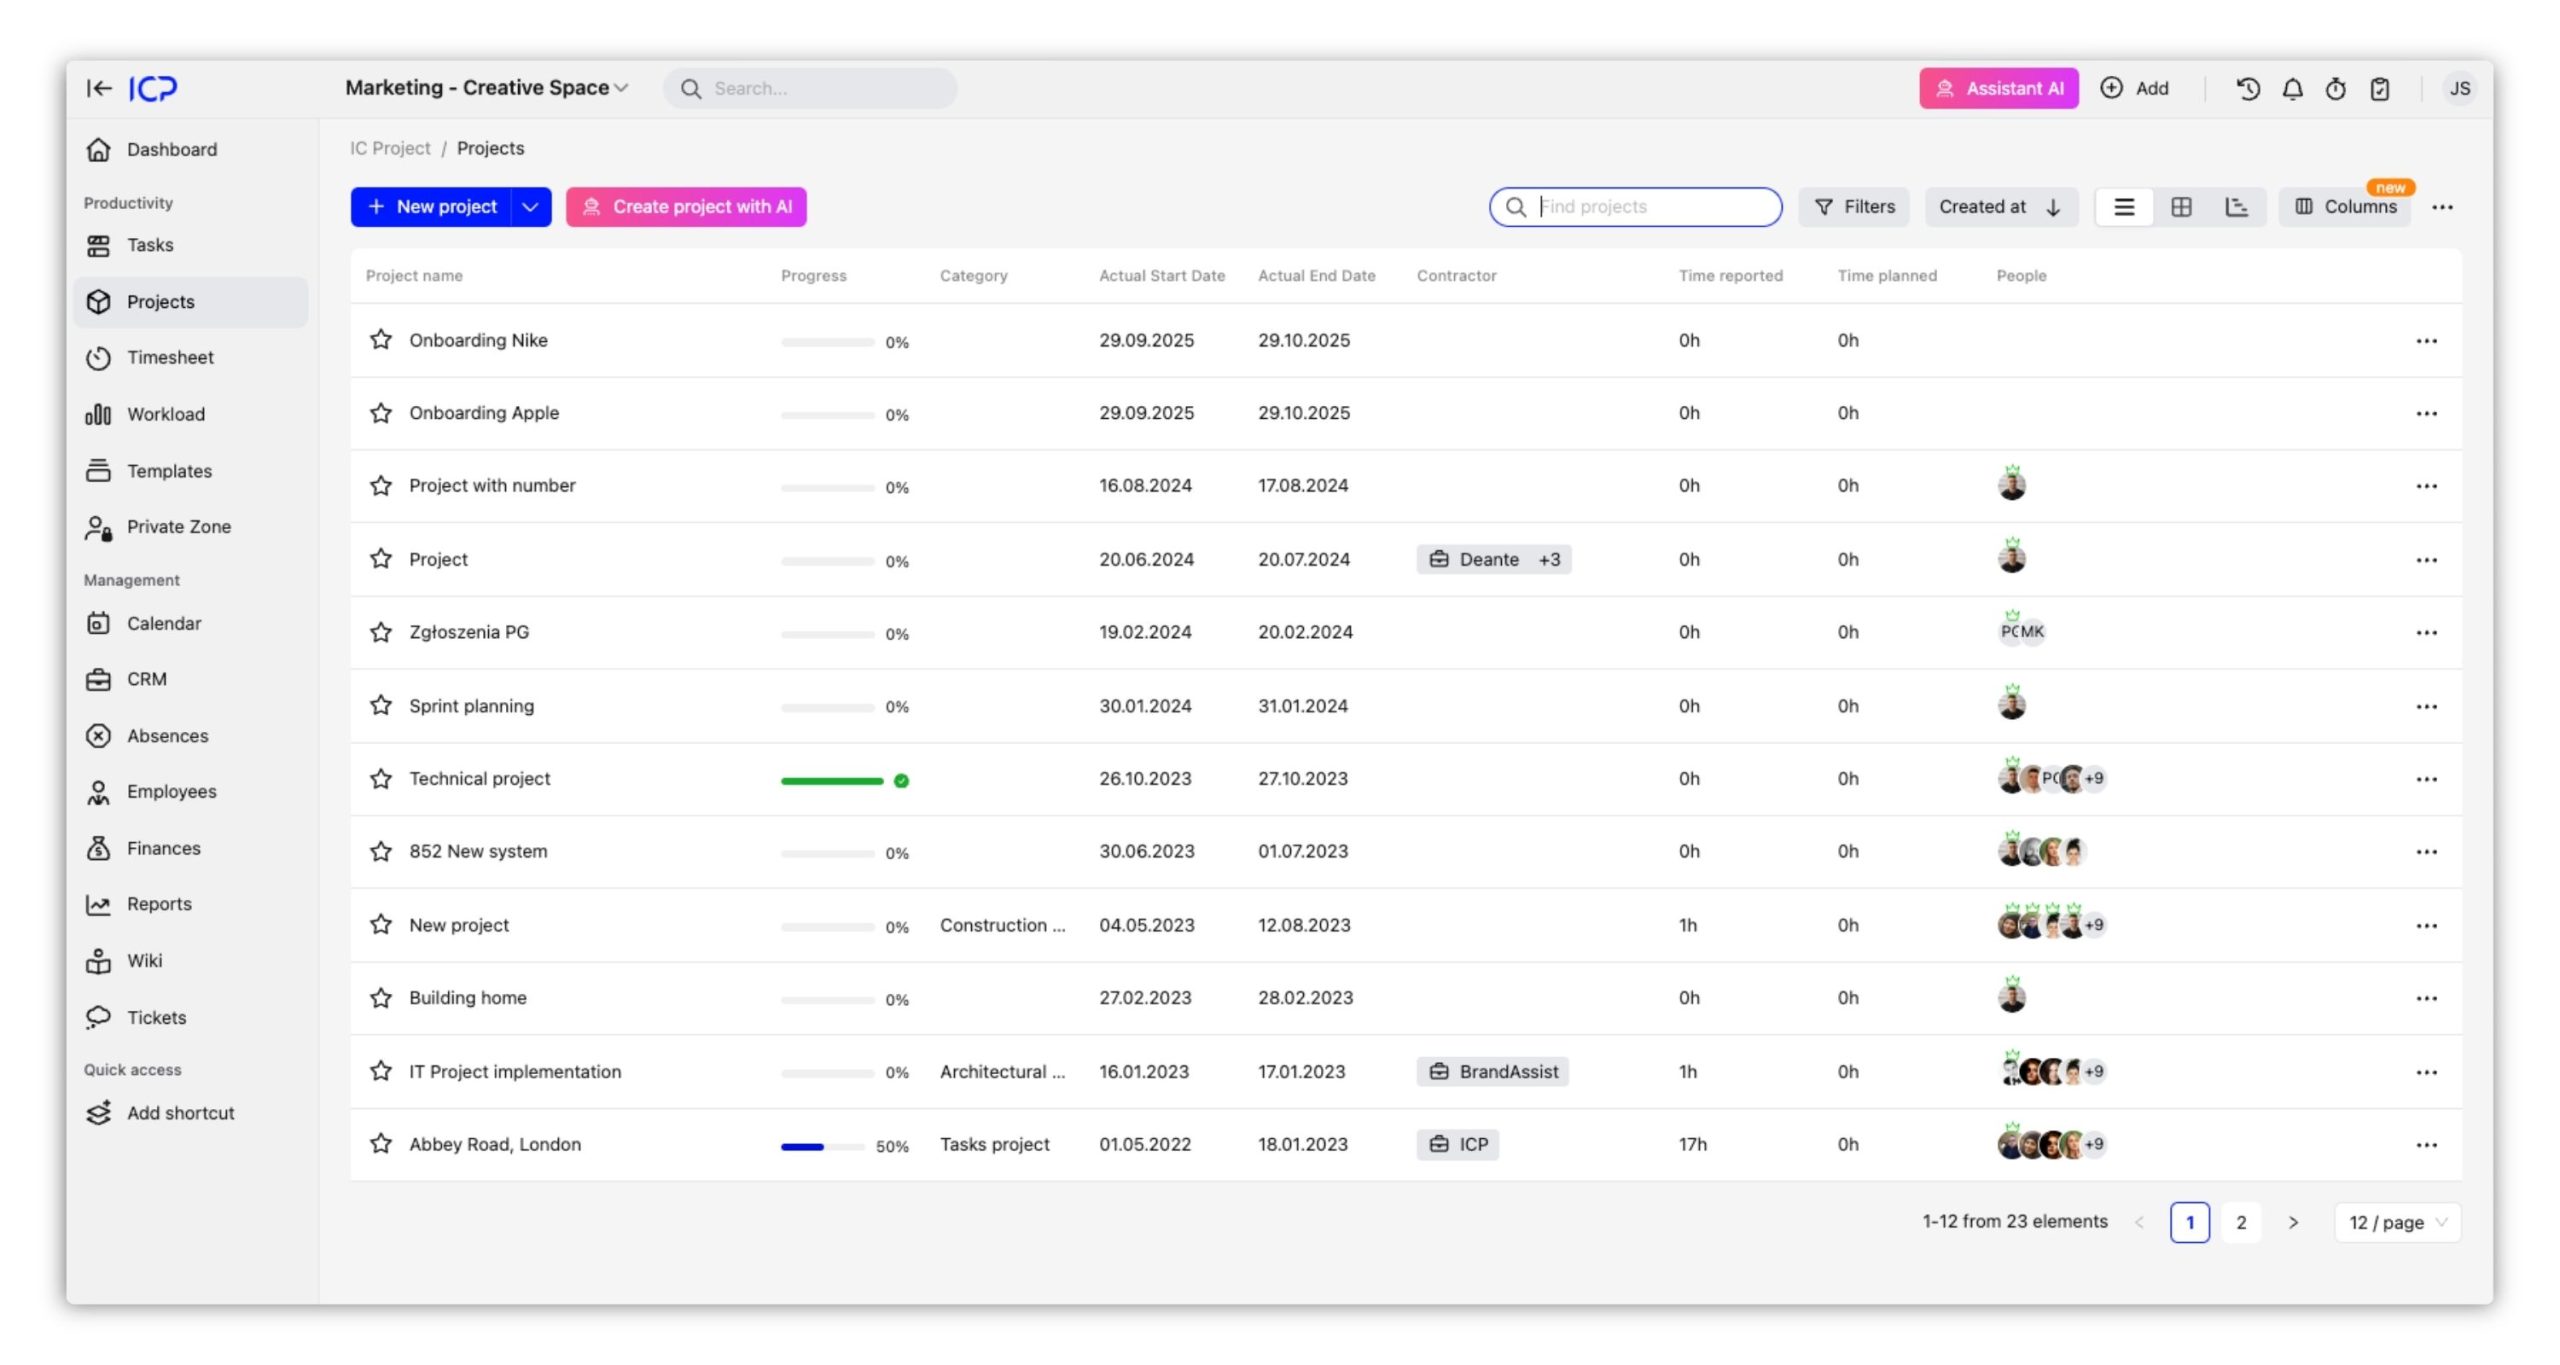
Task: Click Abbey Road 50% progress bar
Action: (x=822, y=1146)
